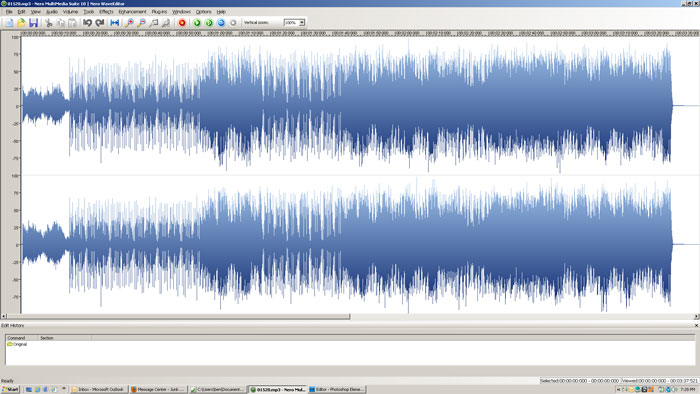Click the blue loop playback button

click(221, 23)
